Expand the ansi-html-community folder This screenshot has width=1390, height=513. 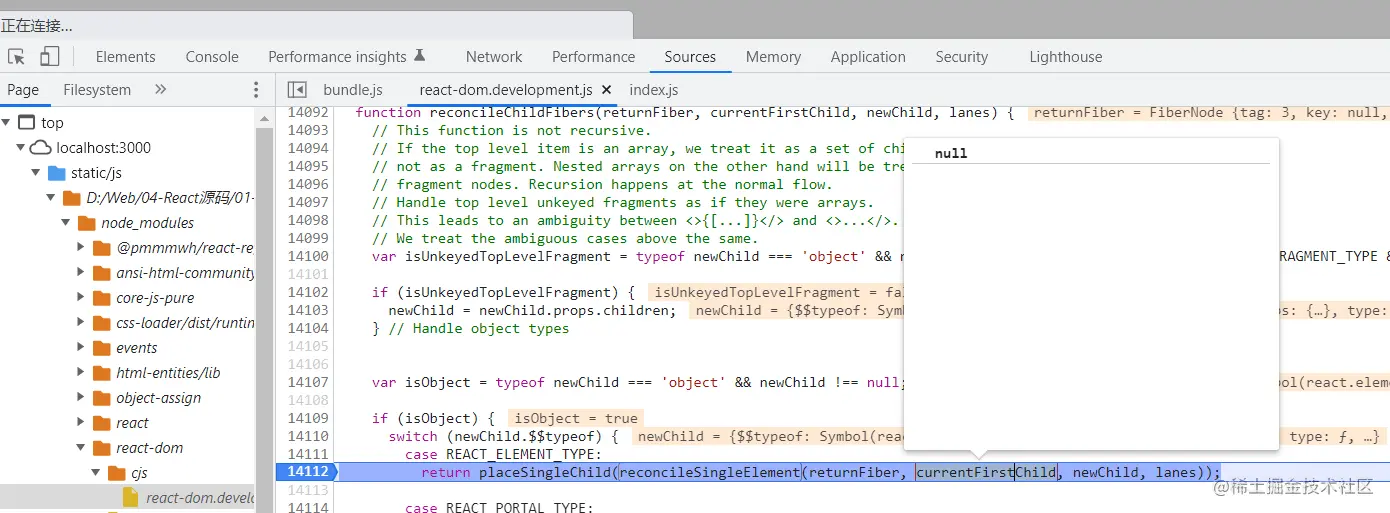(83, 273)
